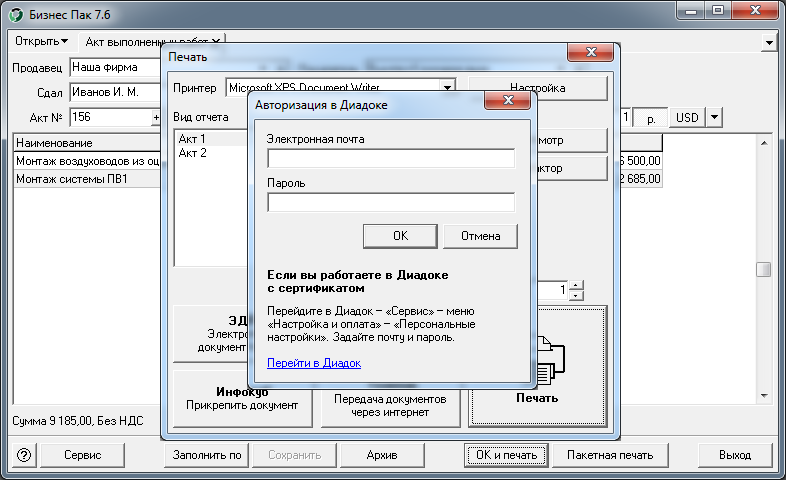
Task: Click the Сохранить button
Action: coord(295,455)
